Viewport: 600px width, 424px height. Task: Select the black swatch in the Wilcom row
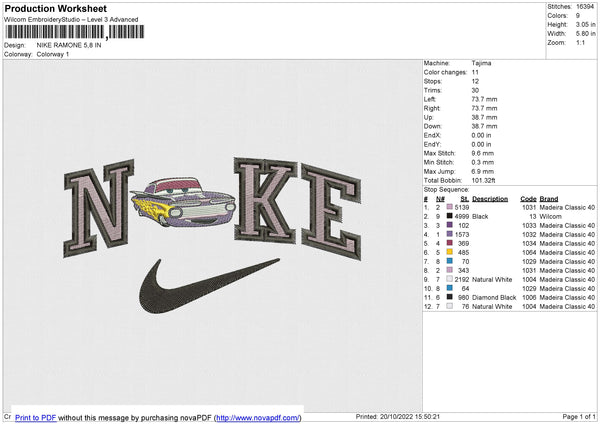pyautogui.click(x=450, y=216)
